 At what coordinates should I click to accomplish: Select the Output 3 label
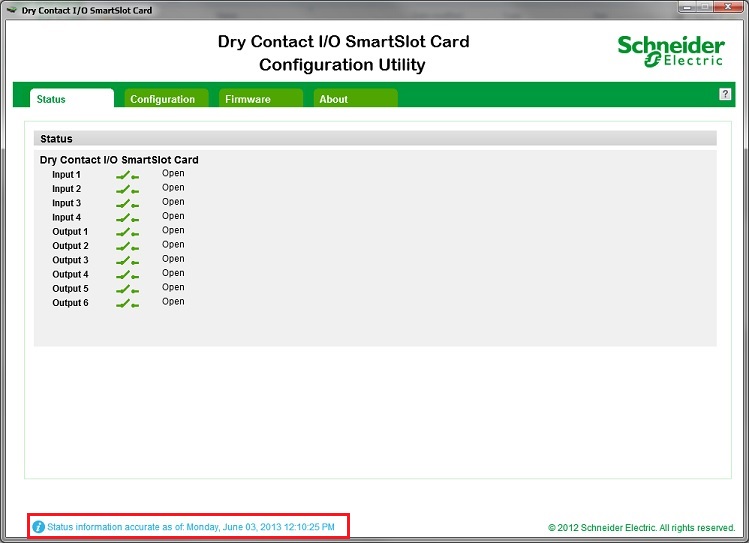pyautogui.click(x=70, y=260)
